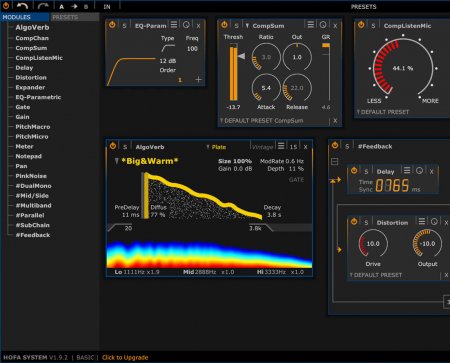
Task: Open the Delay module menu icon
Action: pyautogui.click(x=407, y=170)
